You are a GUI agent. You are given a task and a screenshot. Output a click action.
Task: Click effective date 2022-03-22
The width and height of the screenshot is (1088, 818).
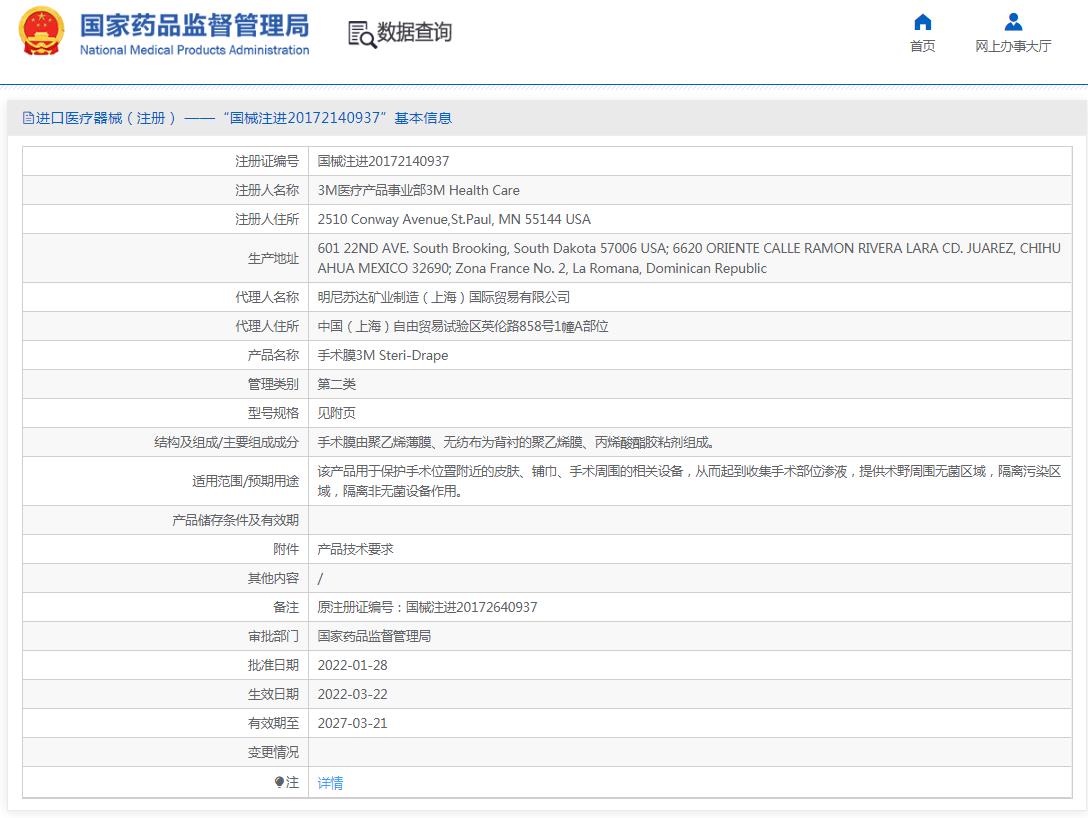pos(352,695)
